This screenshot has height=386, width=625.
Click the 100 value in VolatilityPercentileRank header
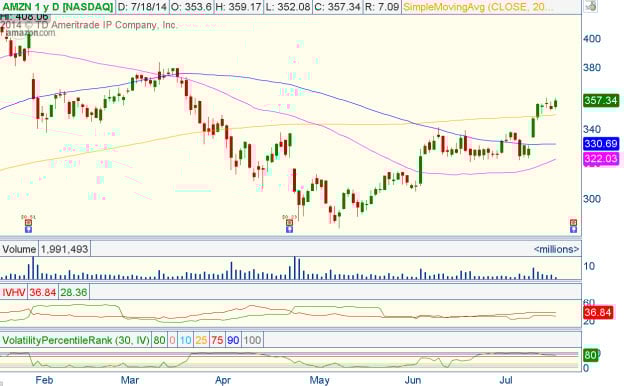pos(252,340)
